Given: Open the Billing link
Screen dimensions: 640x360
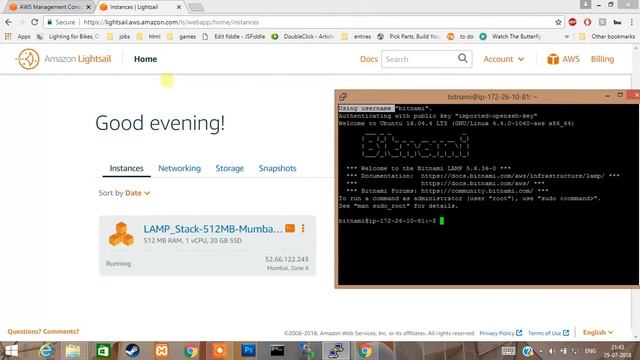Looking at the screenshot, I should pyautogui.click(x=602, y=59).
